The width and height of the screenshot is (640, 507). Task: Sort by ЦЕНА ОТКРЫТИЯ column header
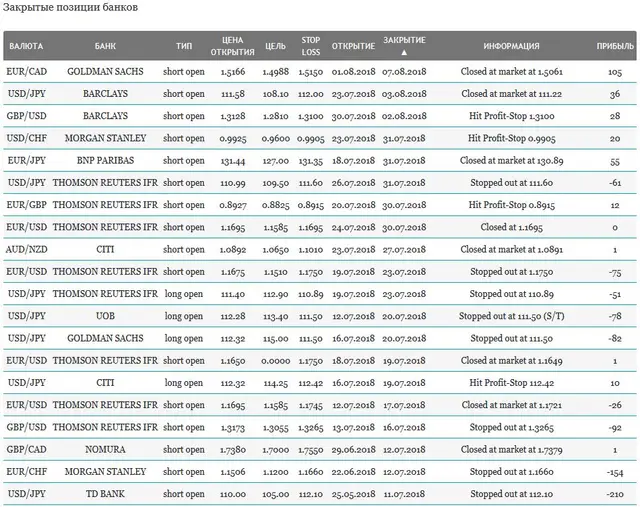tap(233, 46)
